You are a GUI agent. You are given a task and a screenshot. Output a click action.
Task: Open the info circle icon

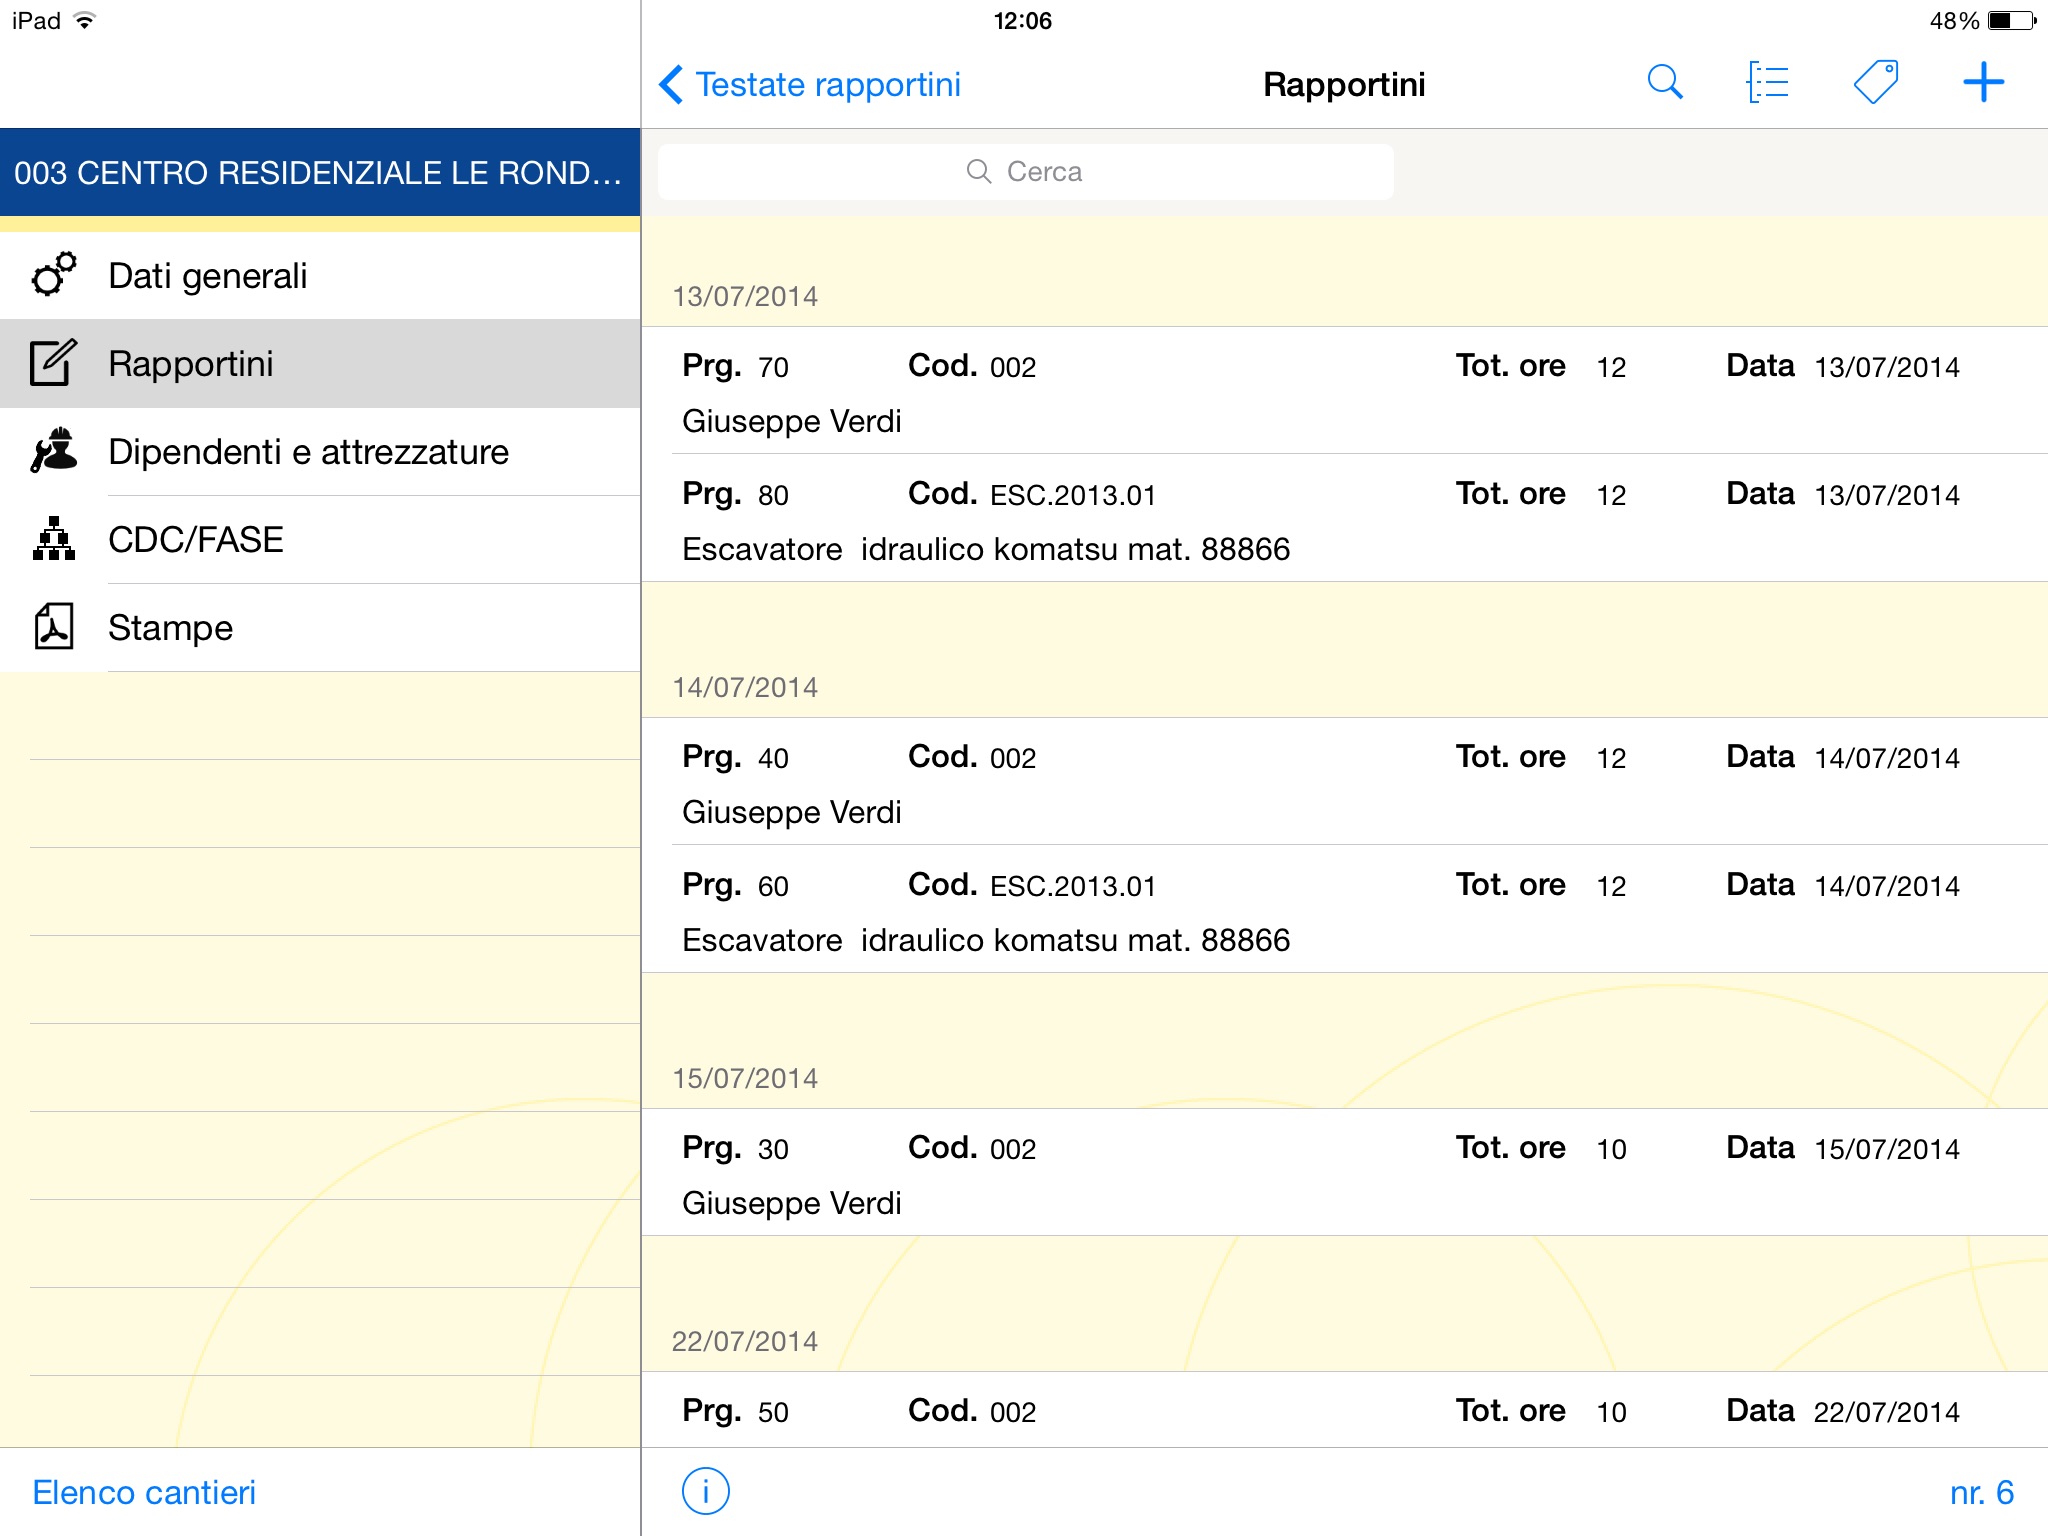point(706,1491)
